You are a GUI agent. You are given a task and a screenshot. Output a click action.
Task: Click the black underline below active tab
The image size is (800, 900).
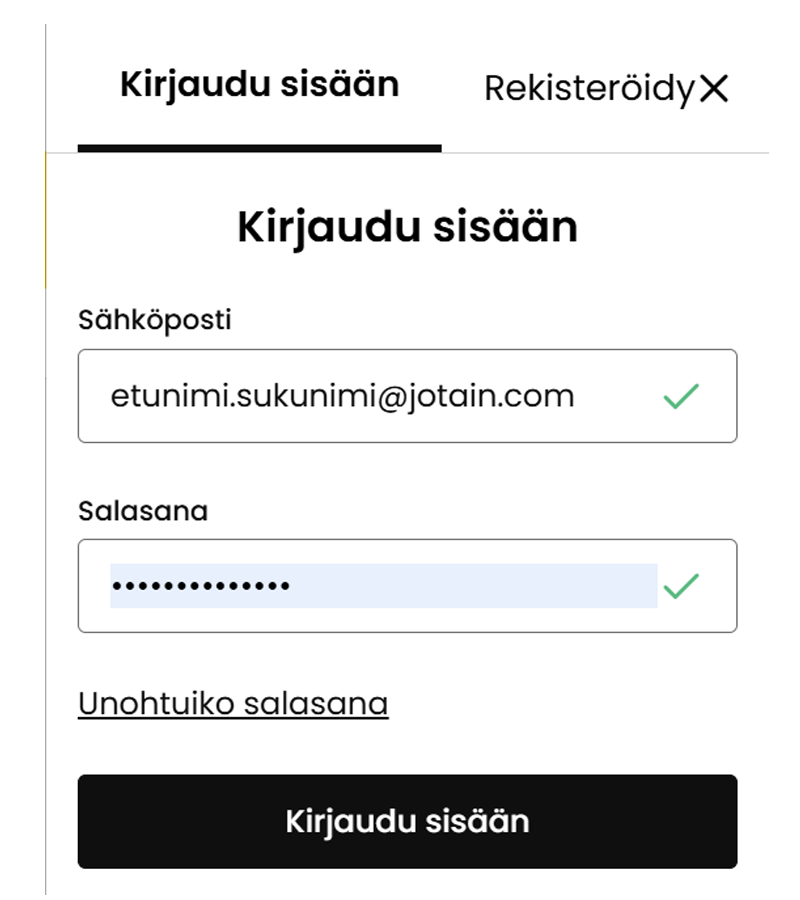[259, 149]
